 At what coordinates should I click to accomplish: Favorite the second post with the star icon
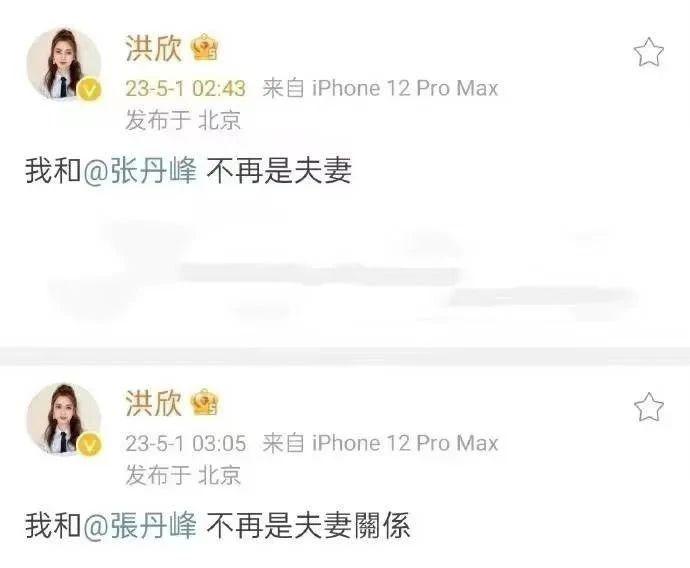click(x=649, y=407)
